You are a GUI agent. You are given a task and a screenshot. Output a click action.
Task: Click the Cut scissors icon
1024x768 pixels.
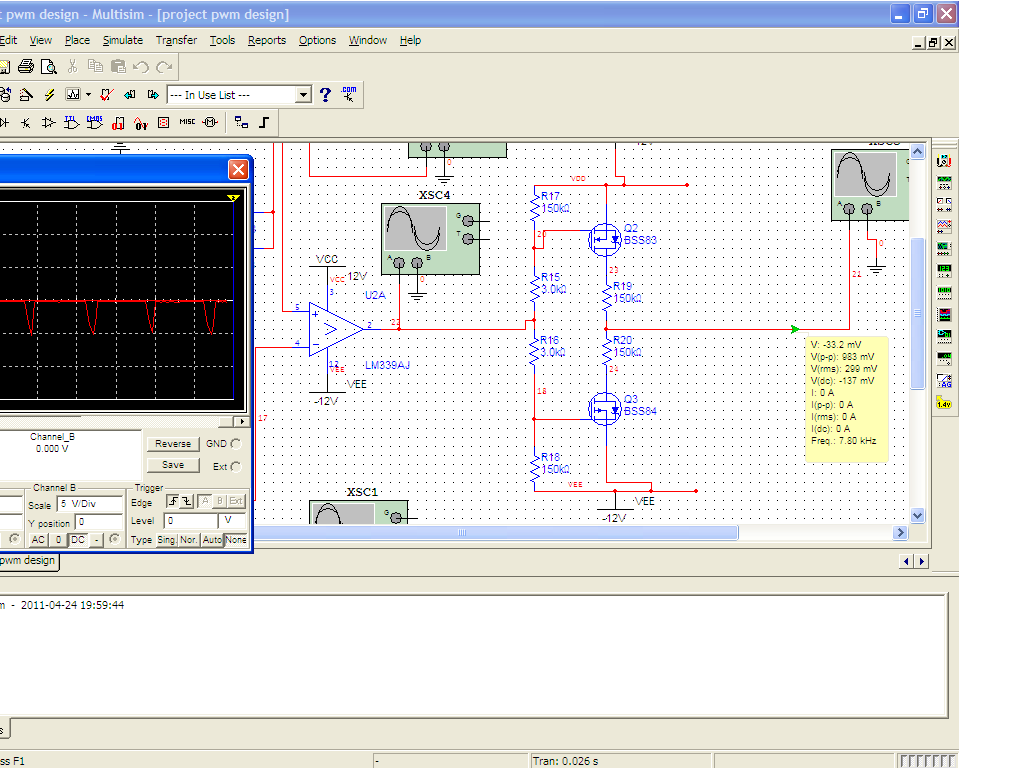[x=72, y=67]
